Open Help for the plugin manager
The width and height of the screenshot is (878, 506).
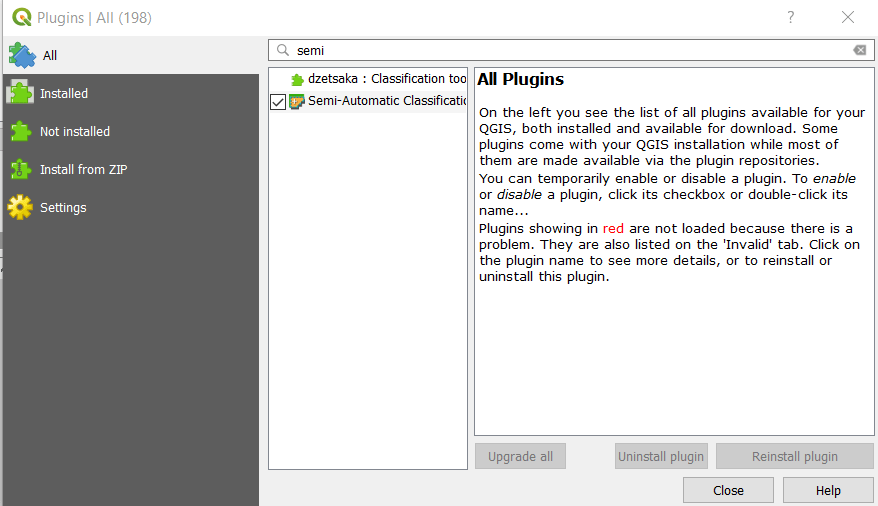pos(828,491)
